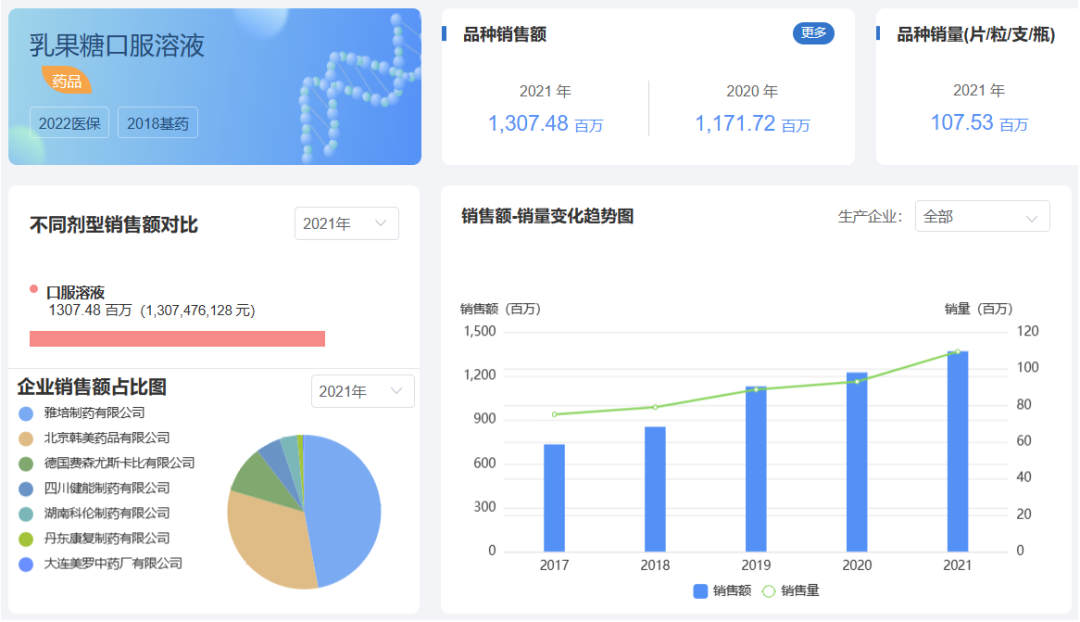
Task: Toggle the 销售额 legend in trend chart
Action: 722,590
